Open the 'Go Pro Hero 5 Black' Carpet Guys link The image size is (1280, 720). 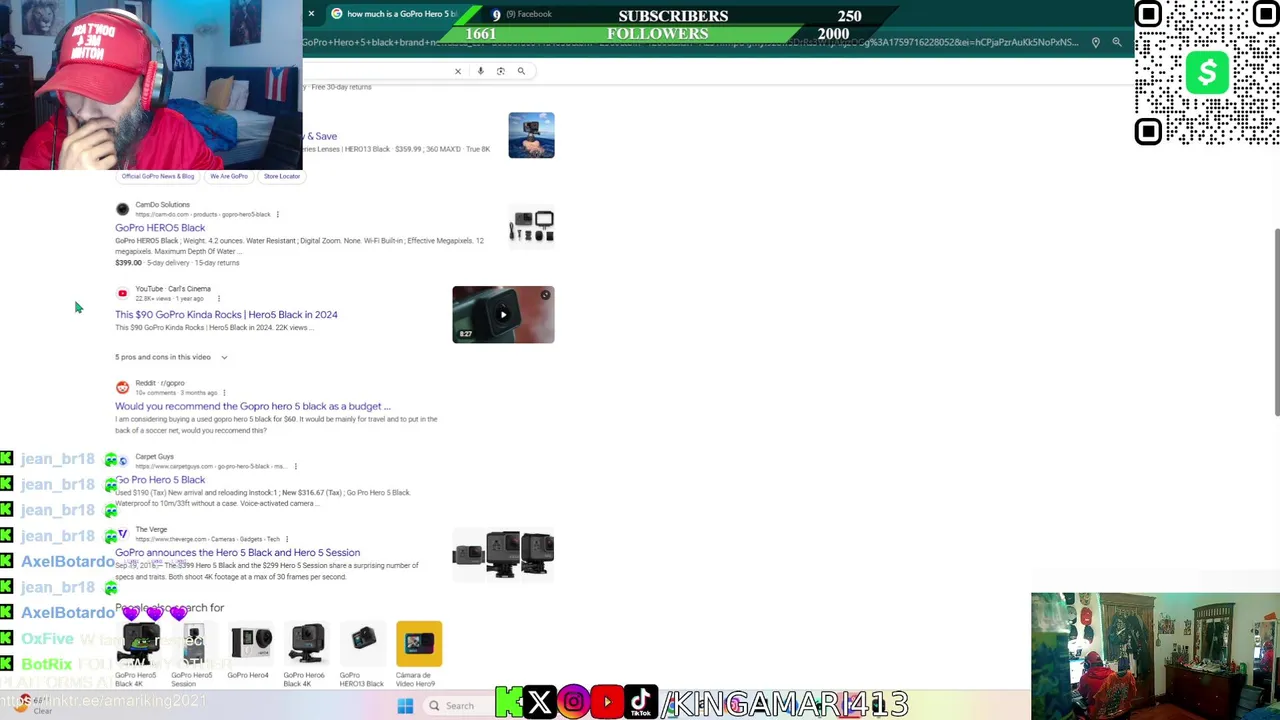click(160, 480)
